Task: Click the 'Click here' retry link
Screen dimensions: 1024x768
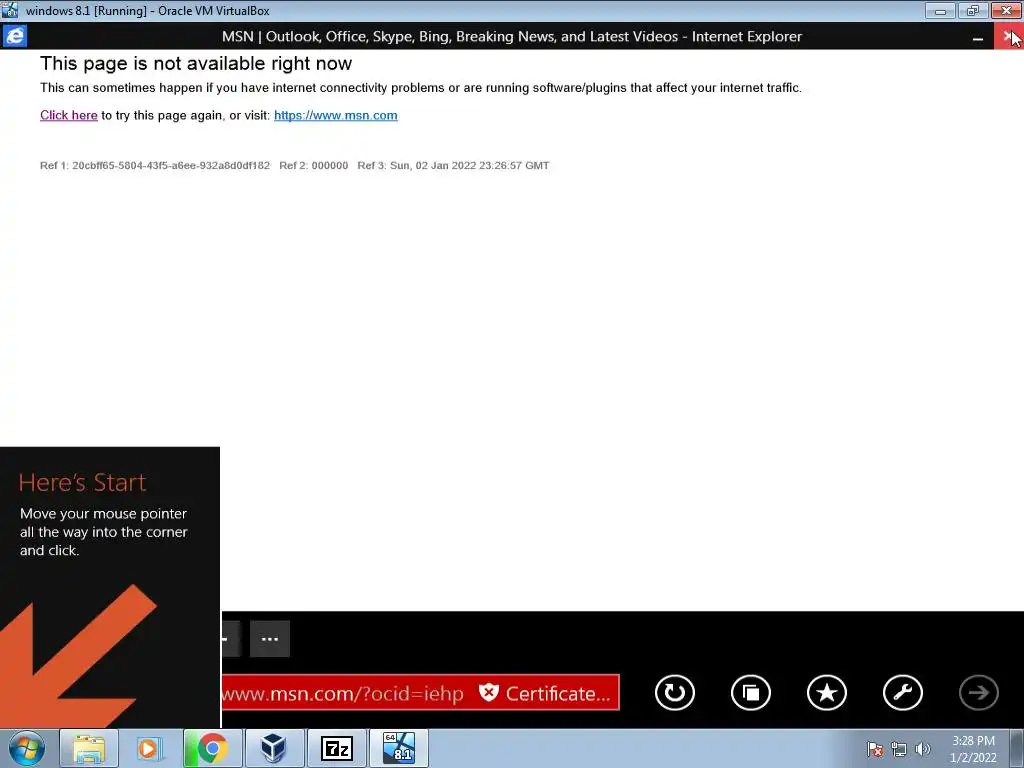Action: click(x=69, y=116)
